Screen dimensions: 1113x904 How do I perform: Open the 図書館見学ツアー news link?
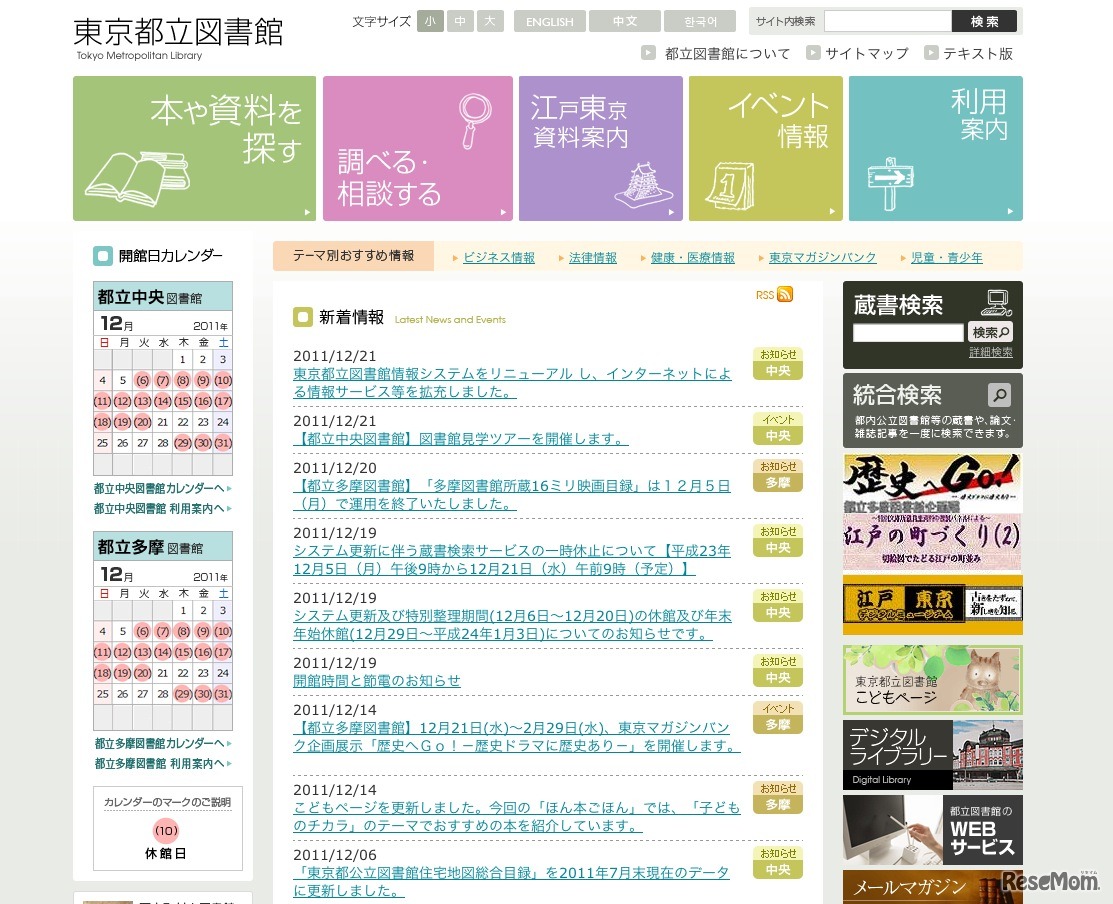coord(461,439)
